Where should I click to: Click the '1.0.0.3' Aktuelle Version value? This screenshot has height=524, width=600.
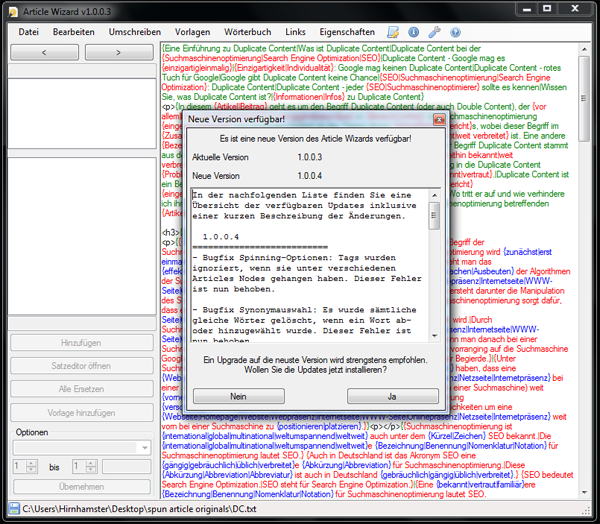coord(310,157)
